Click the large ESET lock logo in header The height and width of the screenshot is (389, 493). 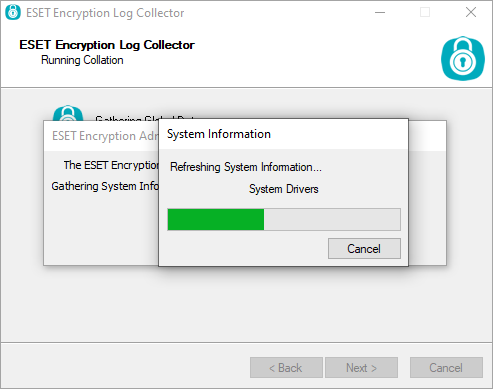point(463,59)
